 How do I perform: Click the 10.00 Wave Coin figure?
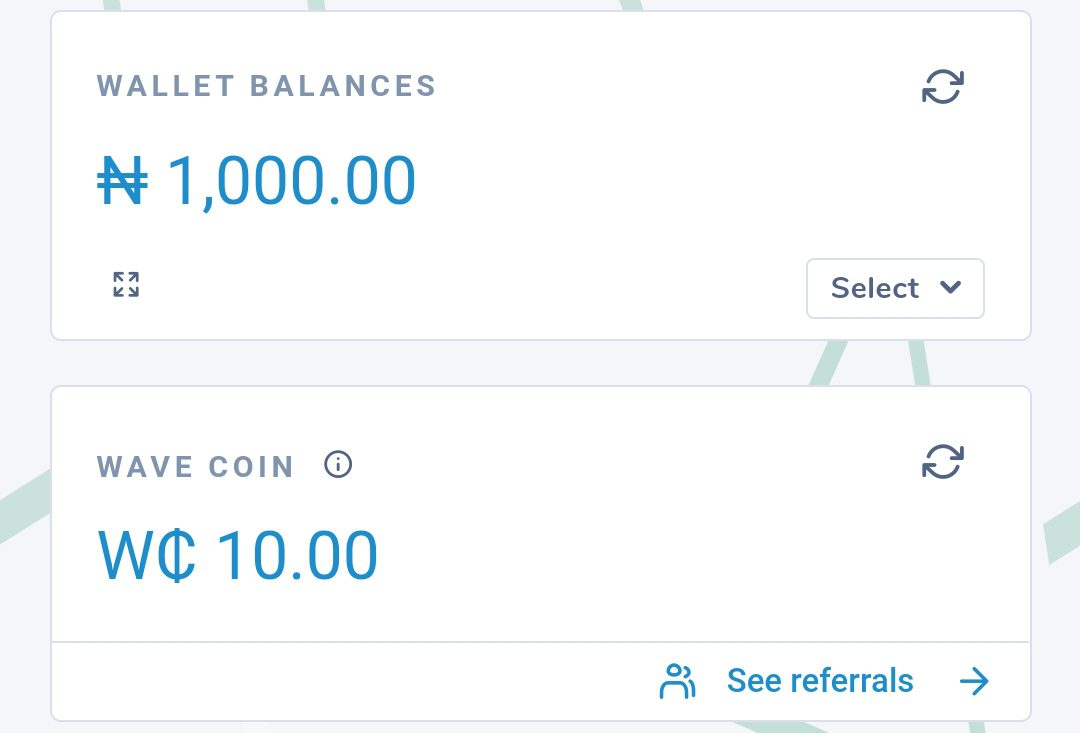[297, 556]
